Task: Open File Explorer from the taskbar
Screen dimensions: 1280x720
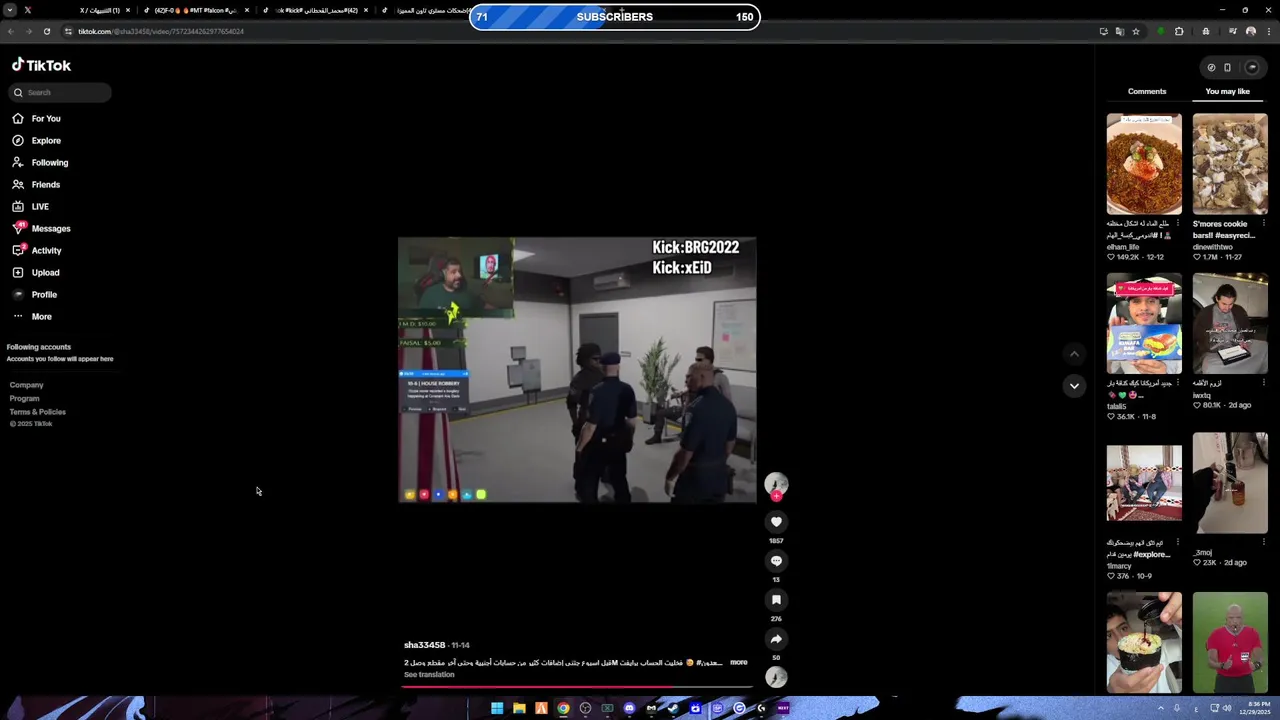Action: click(519, 708)
